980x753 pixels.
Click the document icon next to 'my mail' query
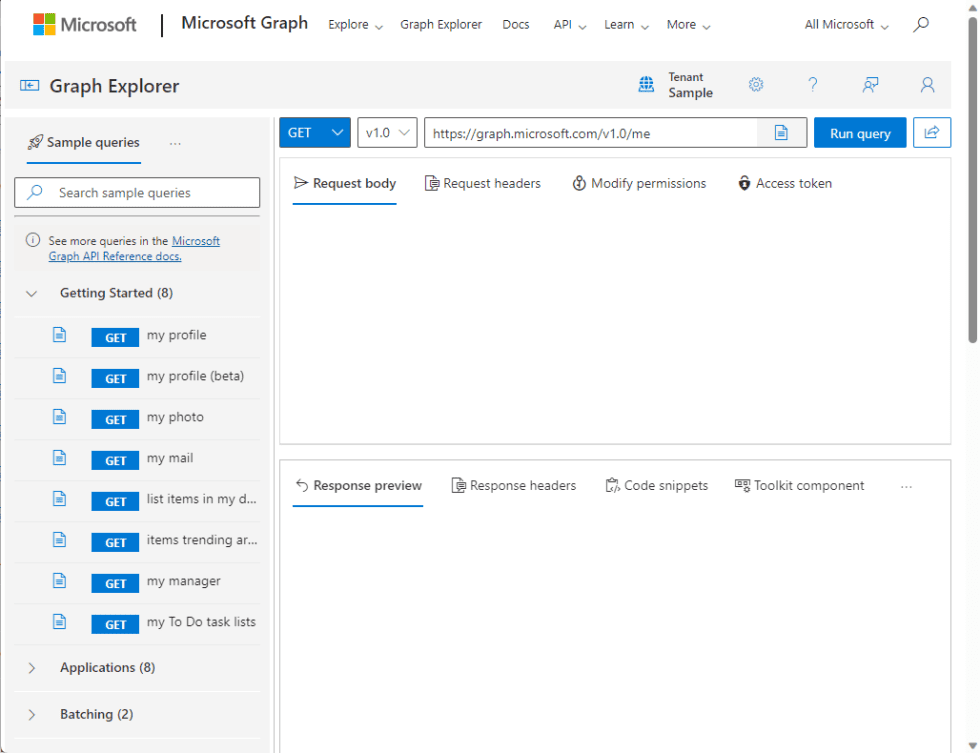[59, 459]
